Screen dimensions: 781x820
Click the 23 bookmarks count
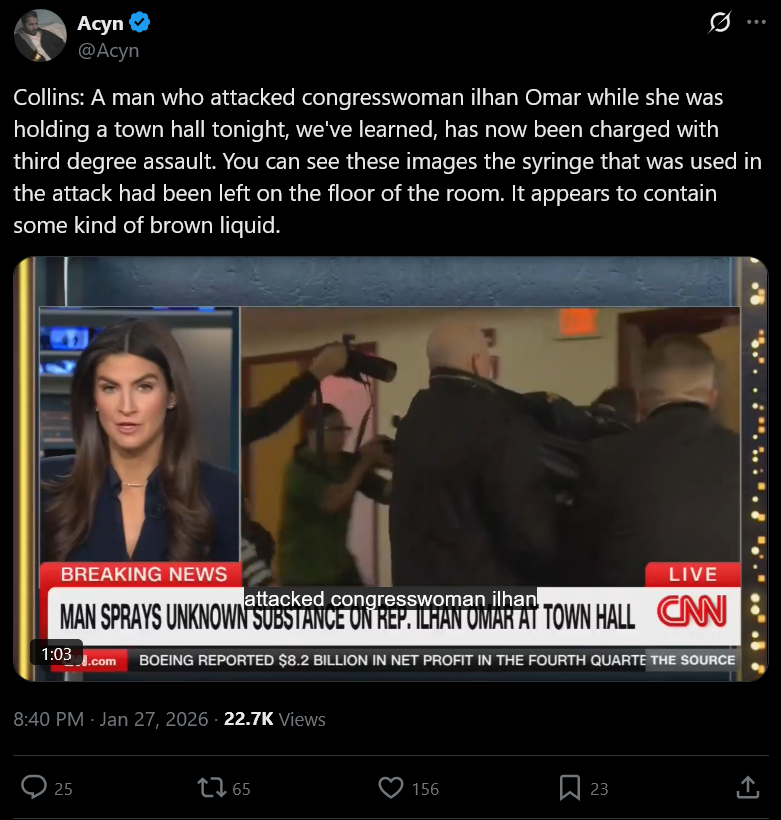pos(599,789)
